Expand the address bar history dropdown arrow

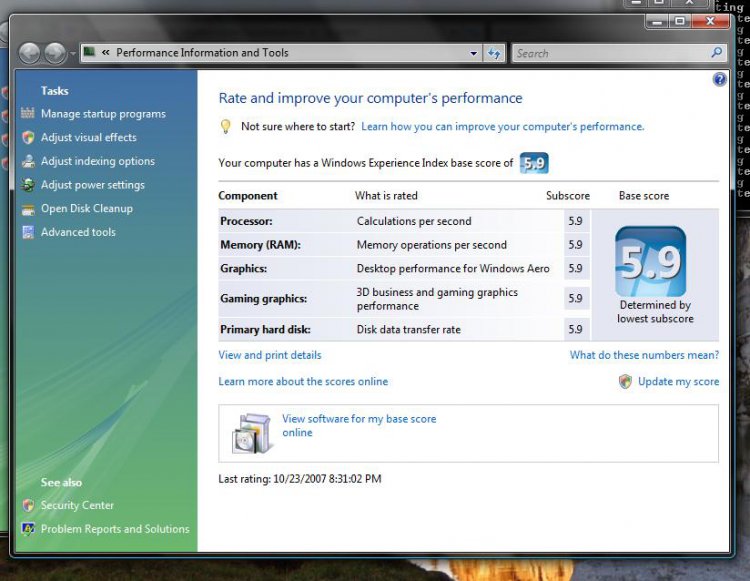coord(473,53)
